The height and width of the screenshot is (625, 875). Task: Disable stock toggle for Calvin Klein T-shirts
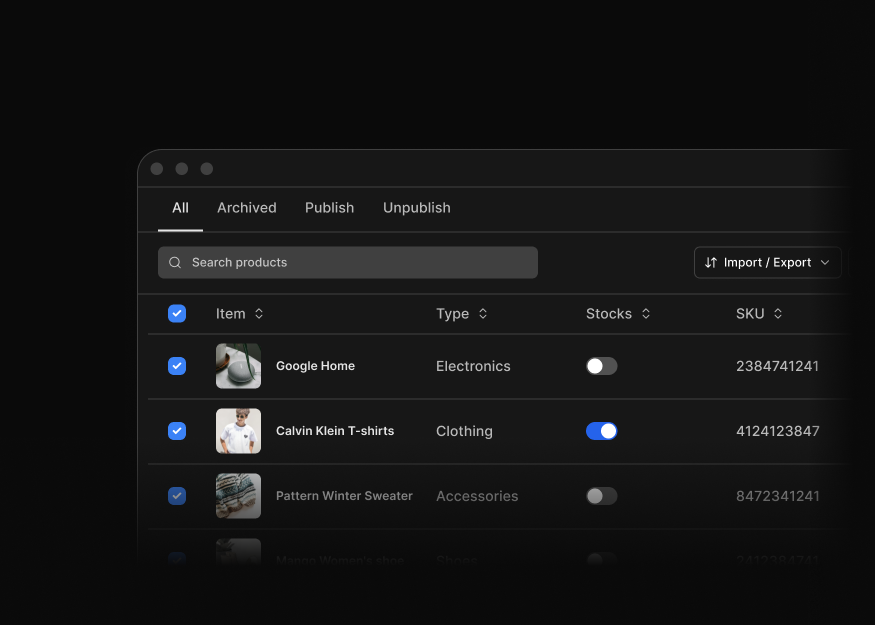click(602, 431)
